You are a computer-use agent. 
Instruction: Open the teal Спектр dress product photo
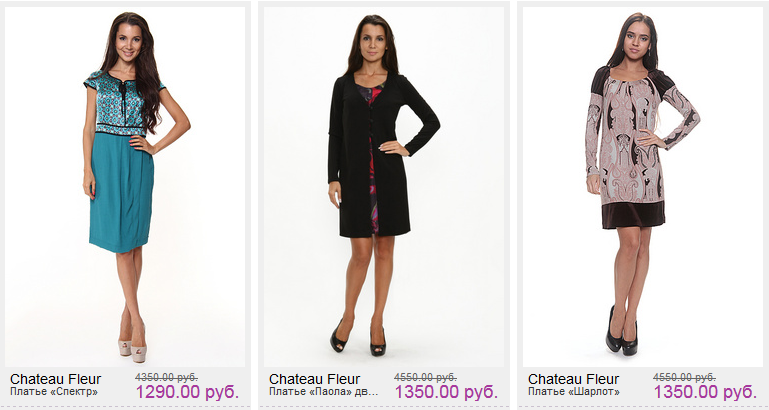(x=125, y=186)
